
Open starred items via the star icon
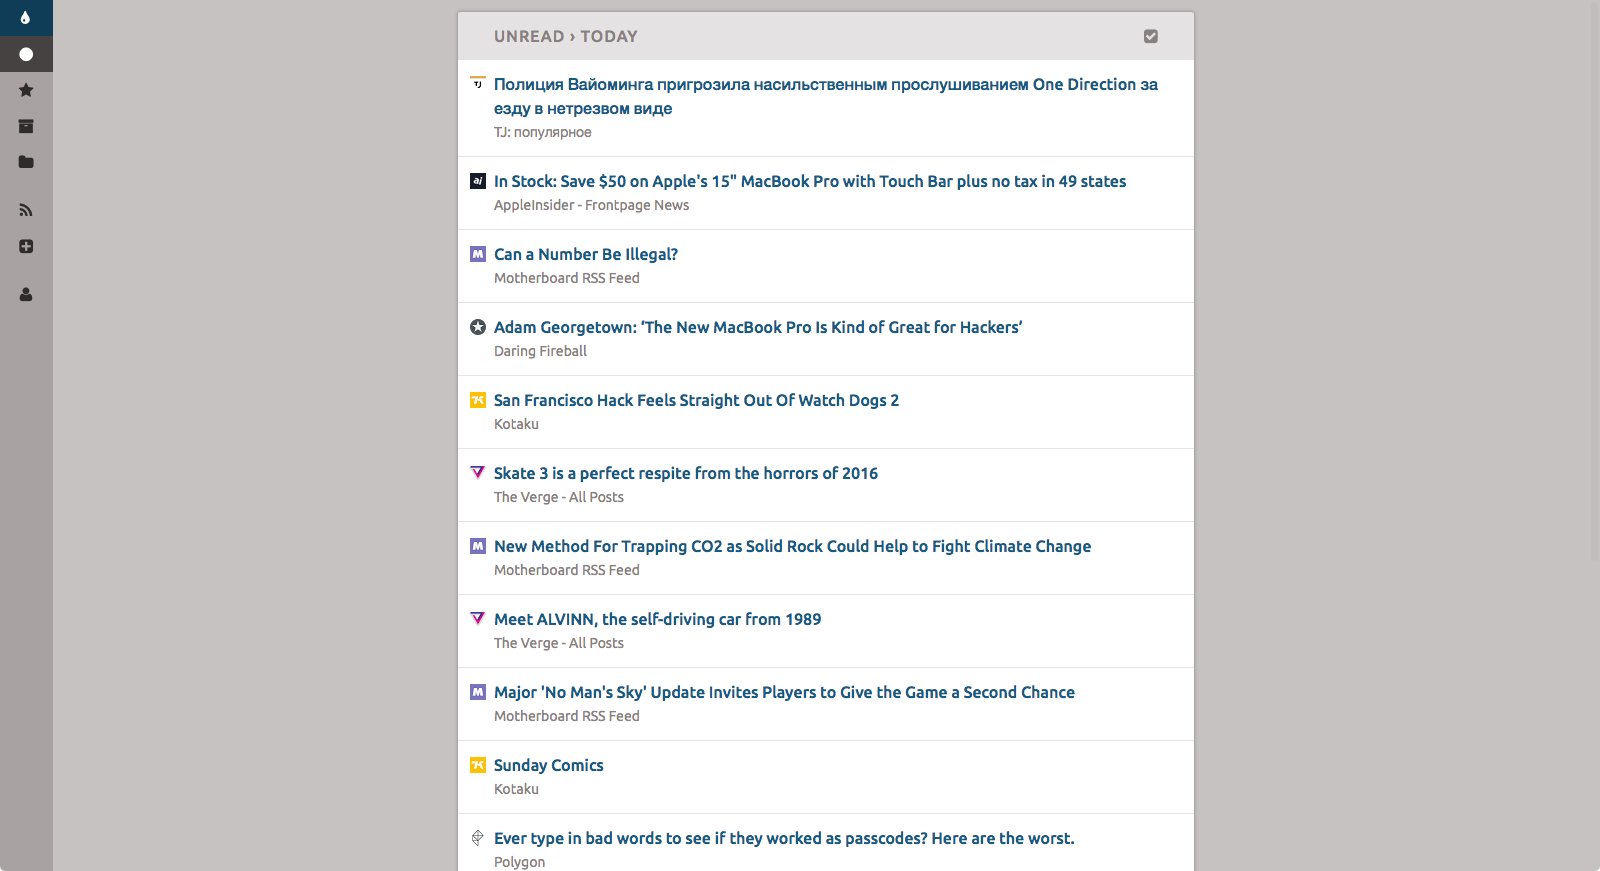[26, 90]
